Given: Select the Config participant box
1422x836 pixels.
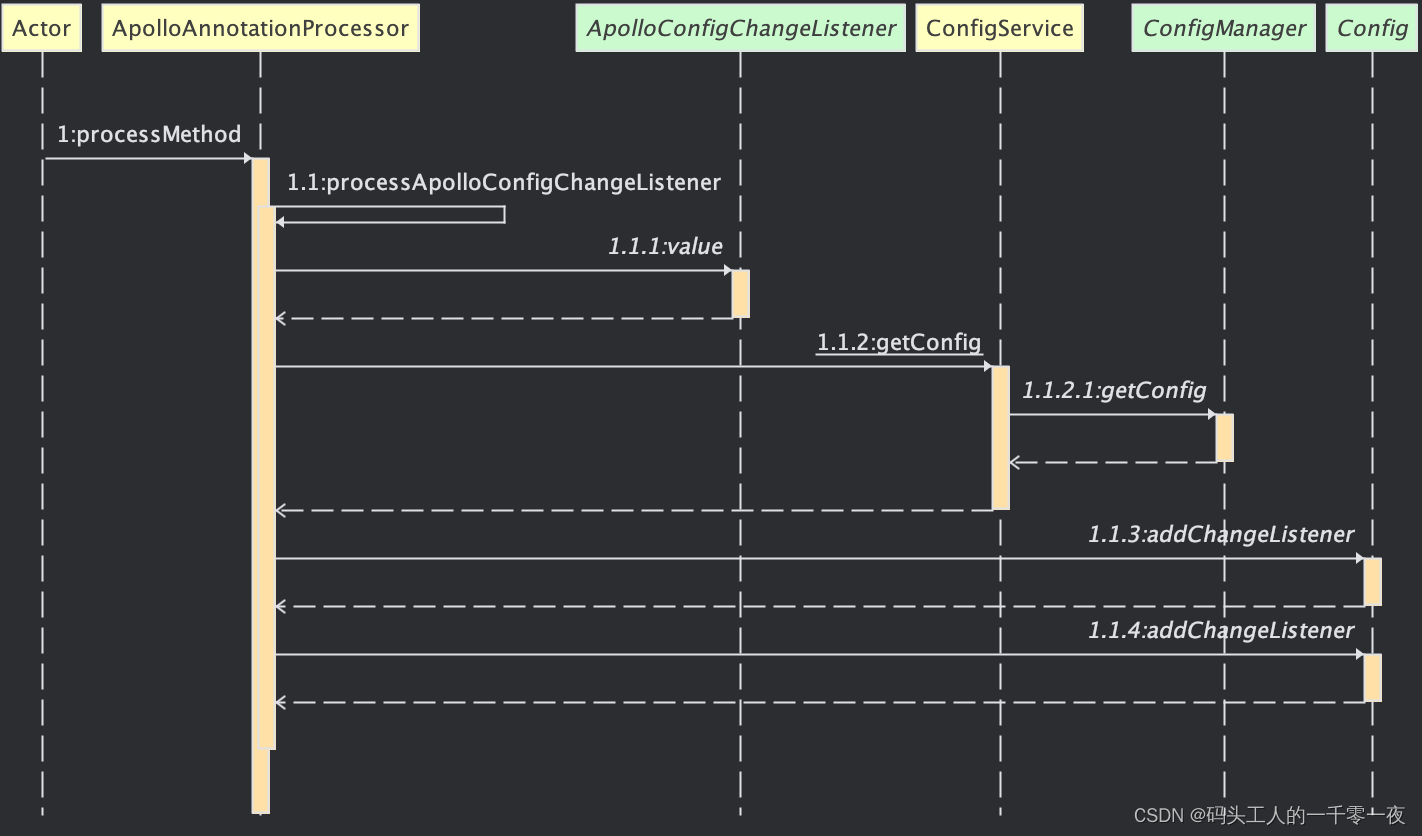Looking at the screenshot, I should click(1373, 28).
